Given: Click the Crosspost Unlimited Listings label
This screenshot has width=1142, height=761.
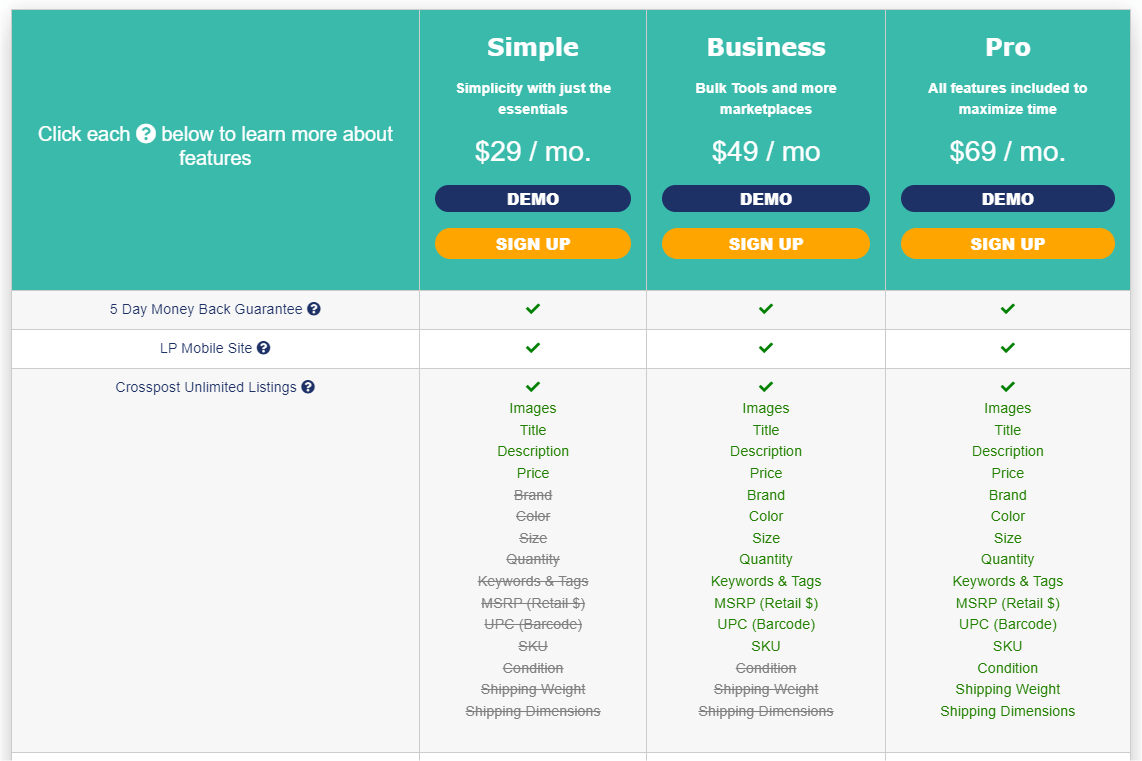Looking at the screenshot, I should coord(206,387).
